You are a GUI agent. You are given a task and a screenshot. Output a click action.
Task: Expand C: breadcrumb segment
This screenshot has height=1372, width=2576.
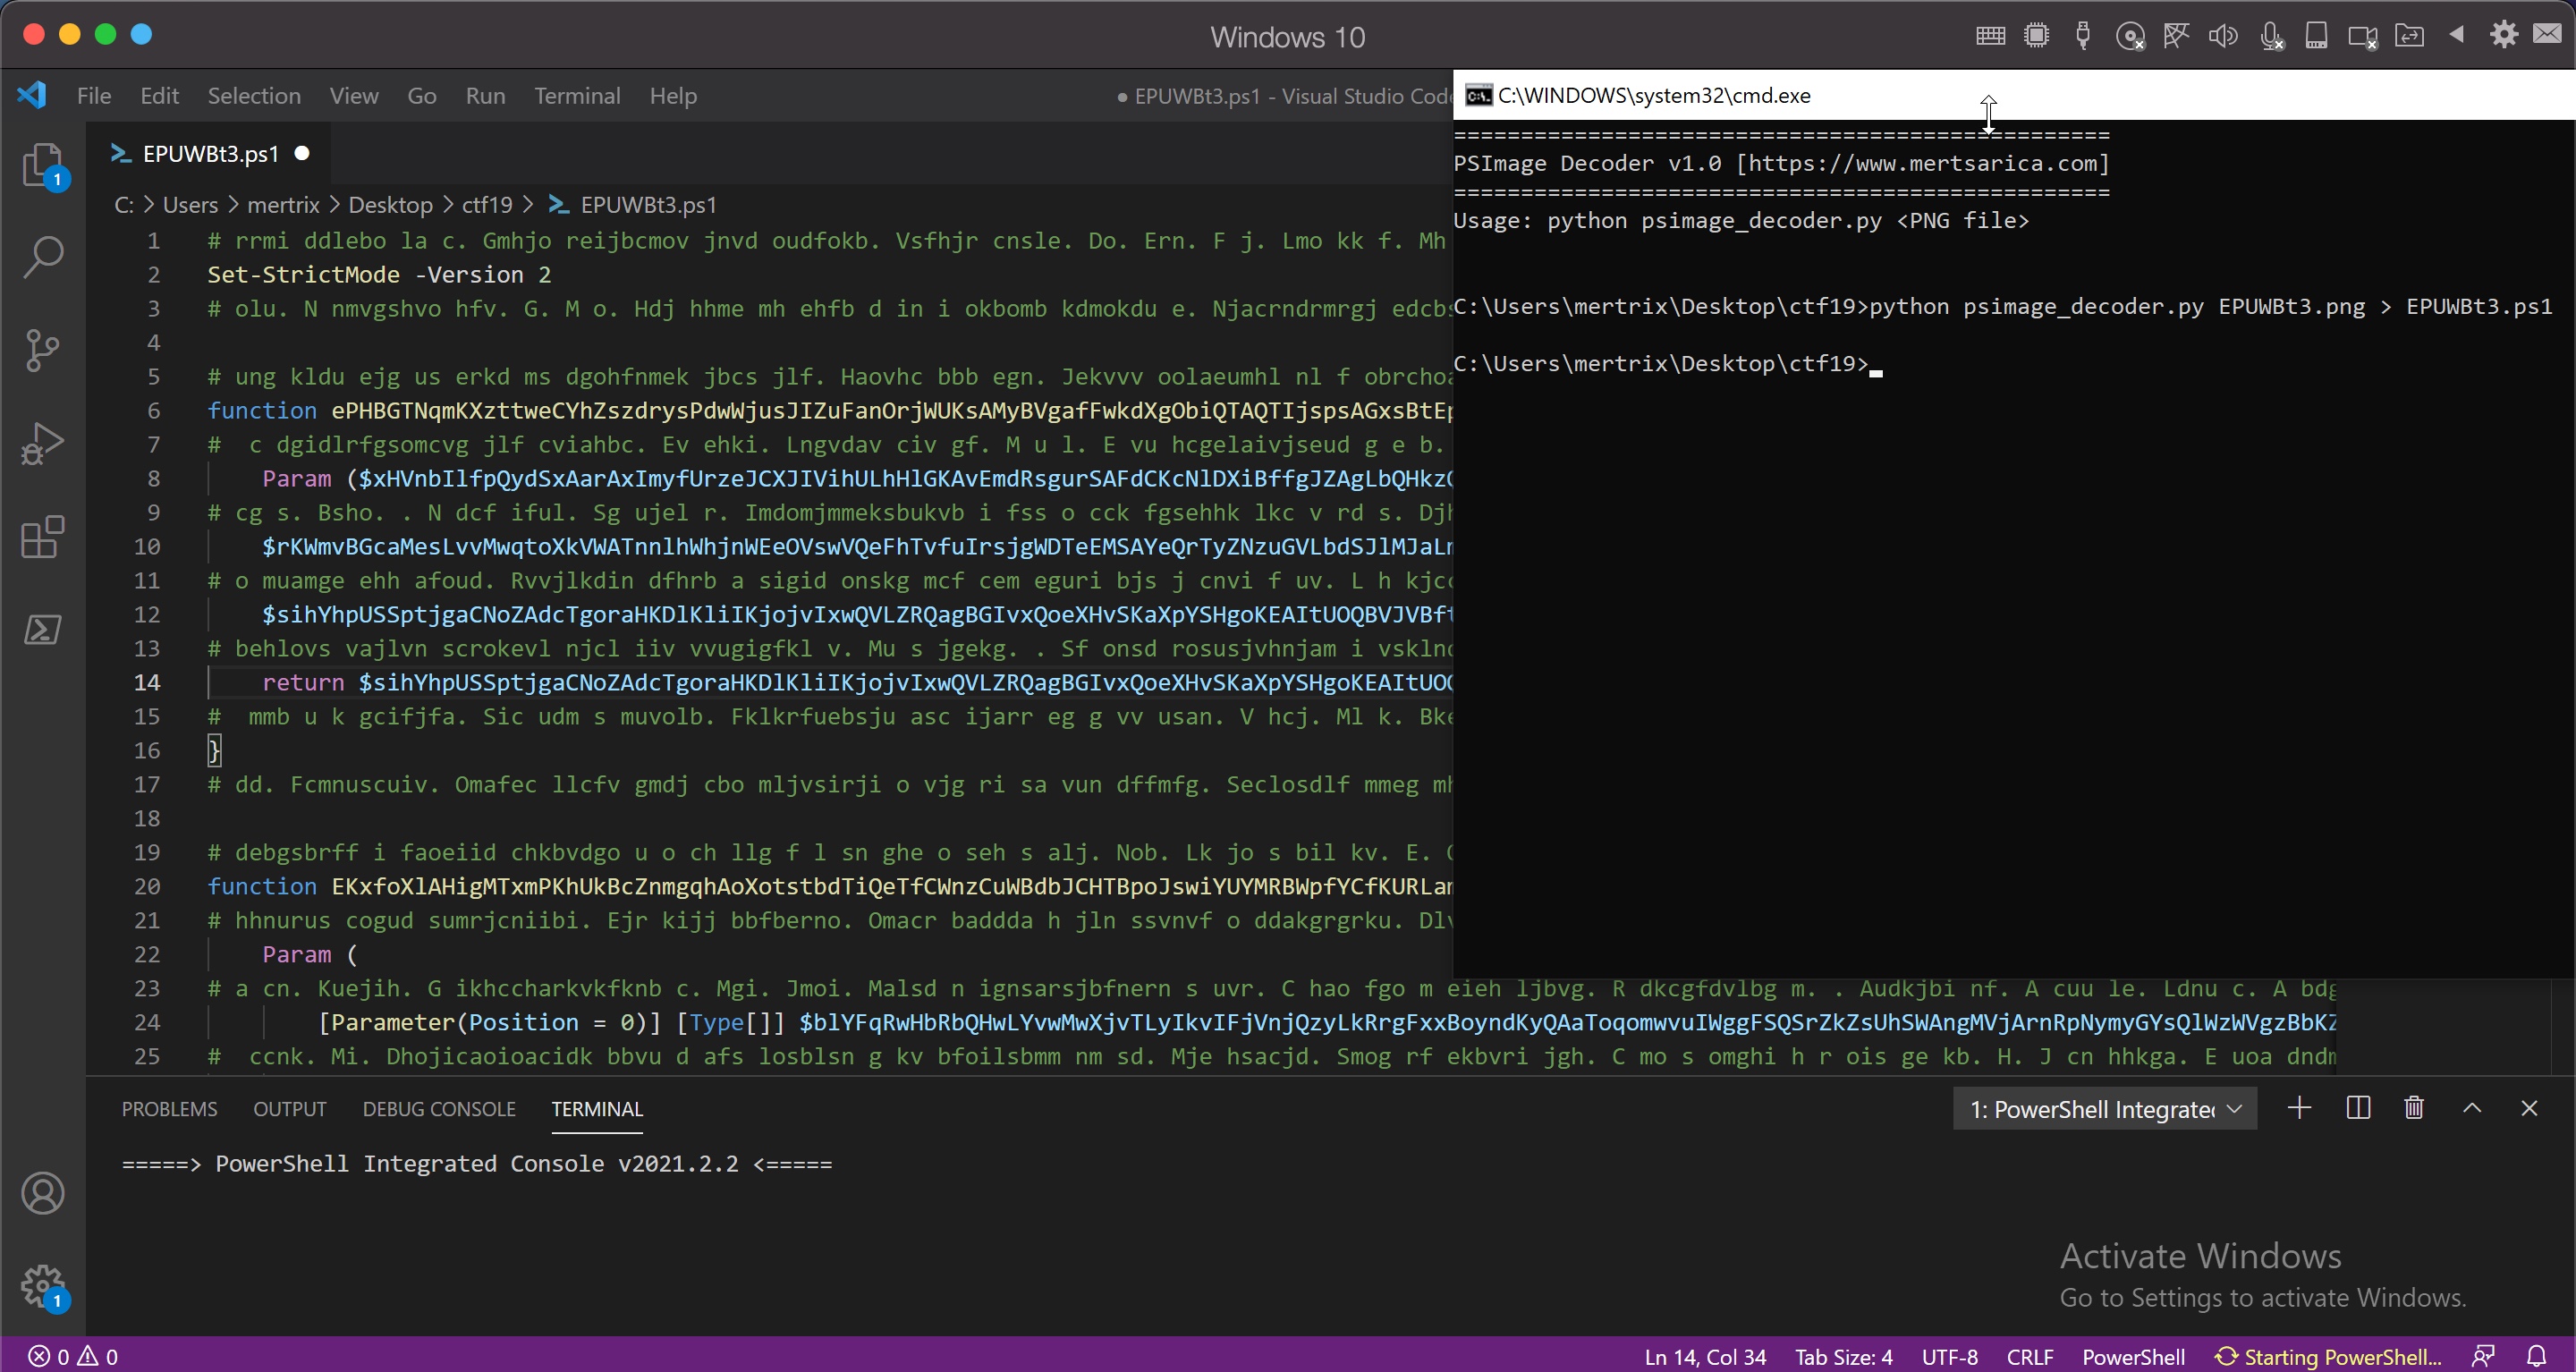click(124, 205)
